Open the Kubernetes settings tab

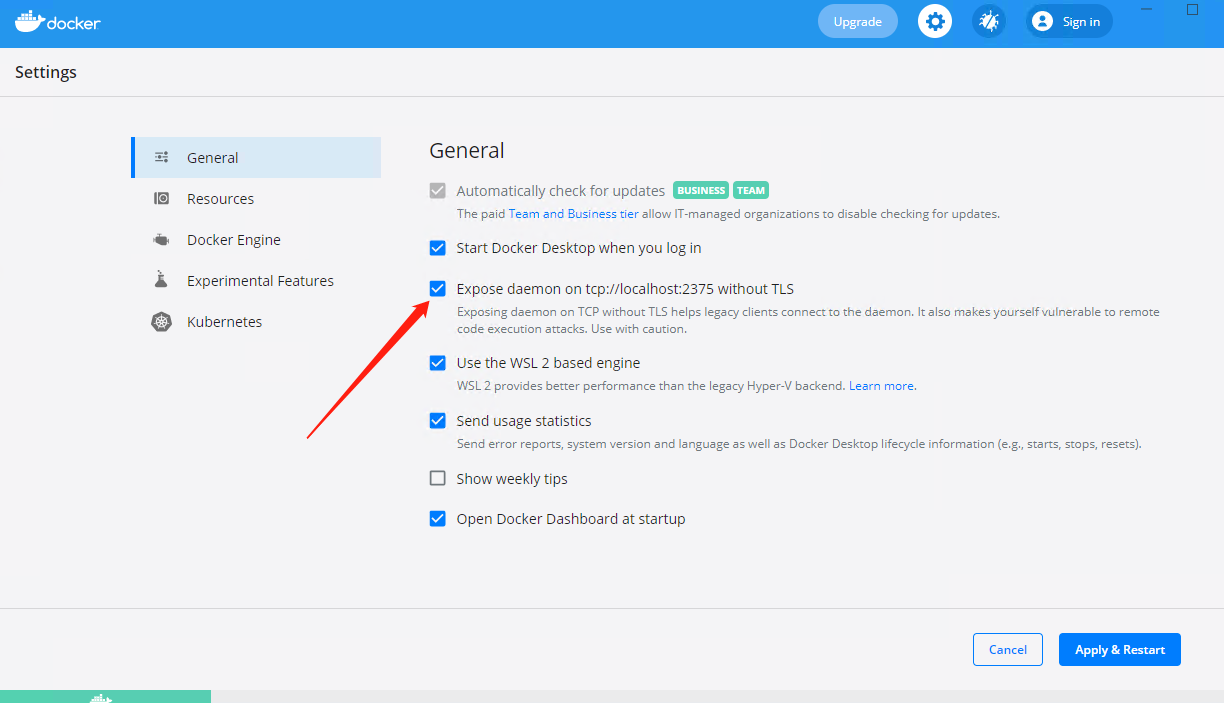pyautogui.click(x=224, y=322)
